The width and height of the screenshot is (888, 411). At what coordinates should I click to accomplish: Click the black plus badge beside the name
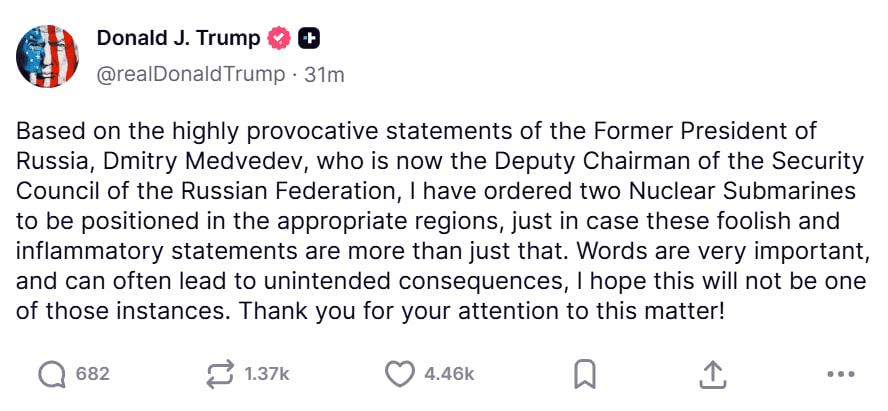[310, 39]
